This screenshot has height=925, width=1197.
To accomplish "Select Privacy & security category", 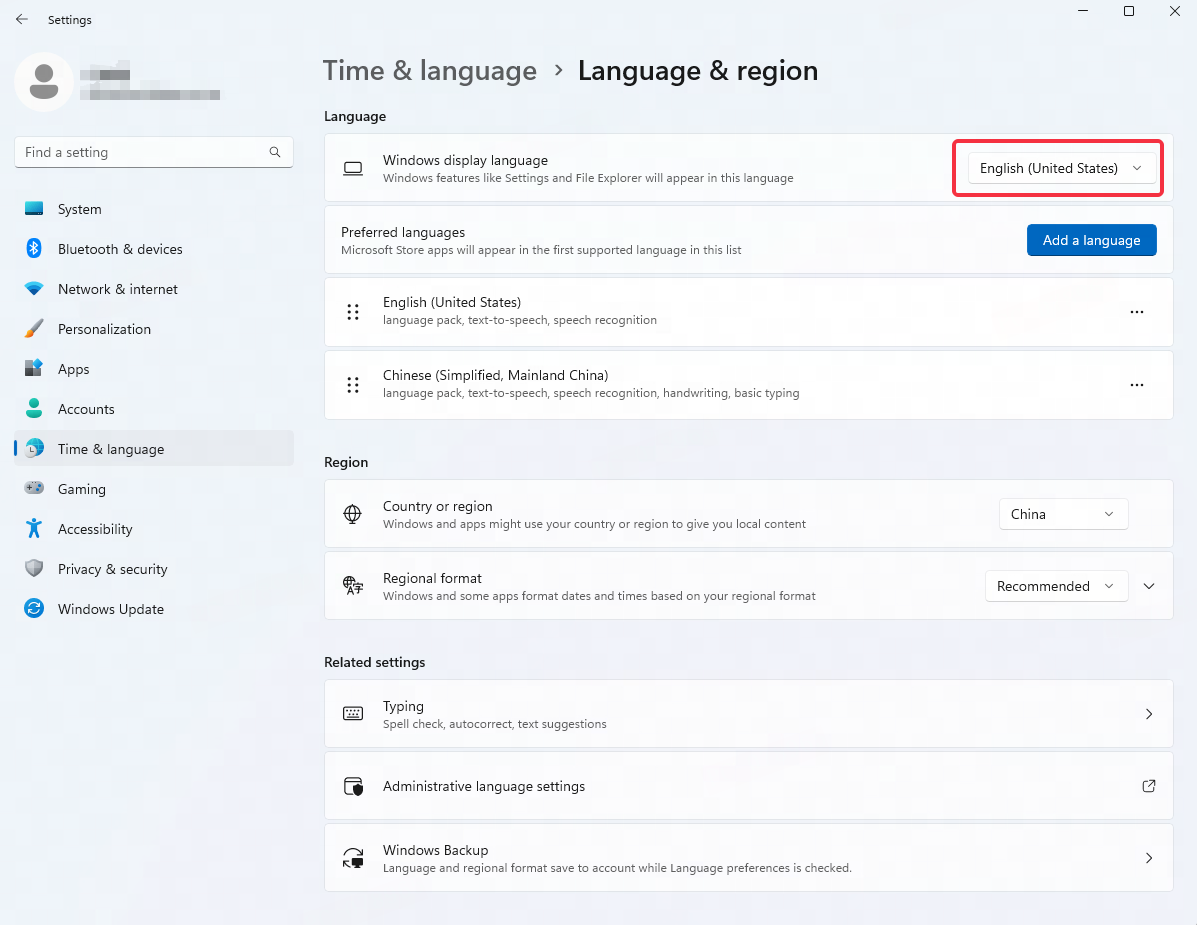I will point(112,569).
